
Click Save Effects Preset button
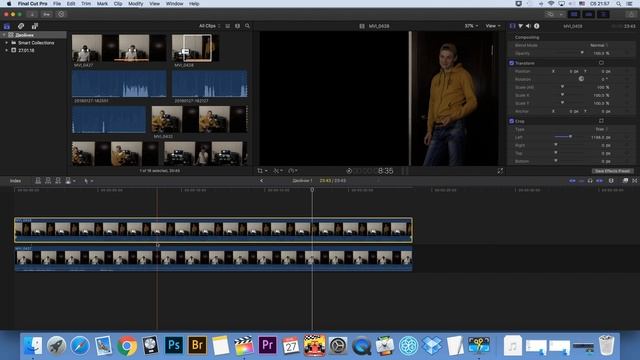[x=612, y=171]
